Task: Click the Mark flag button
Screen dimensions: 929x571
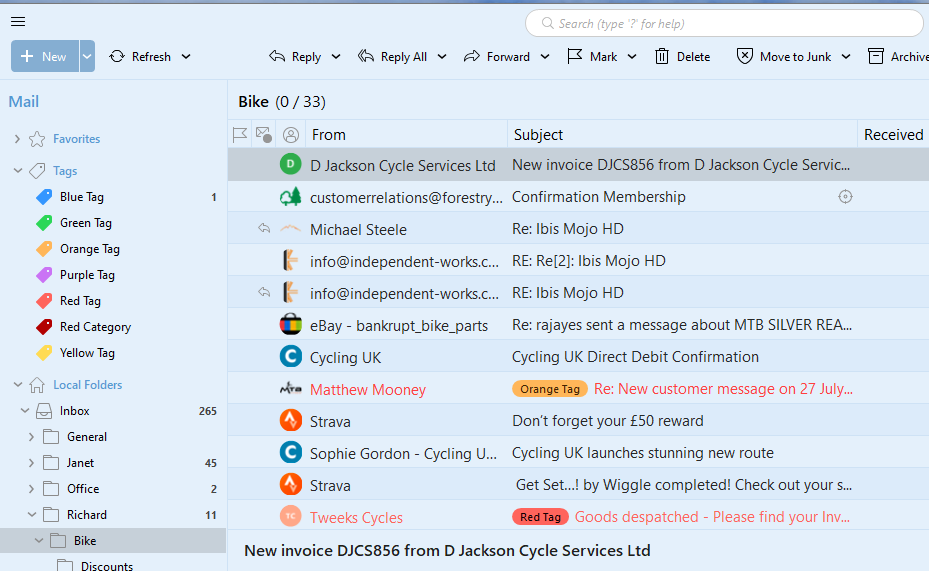Action: point(592,56)
